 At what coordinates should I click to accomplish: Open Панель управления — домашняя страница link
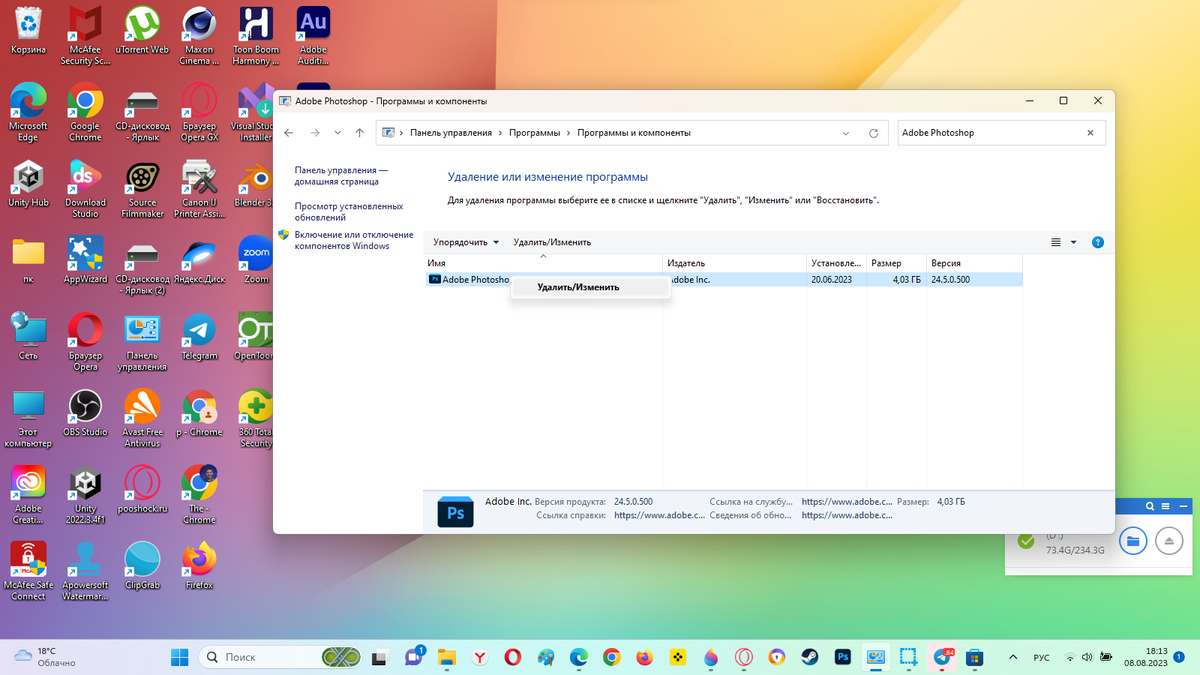pyautogui.click(x=341, y=176)
